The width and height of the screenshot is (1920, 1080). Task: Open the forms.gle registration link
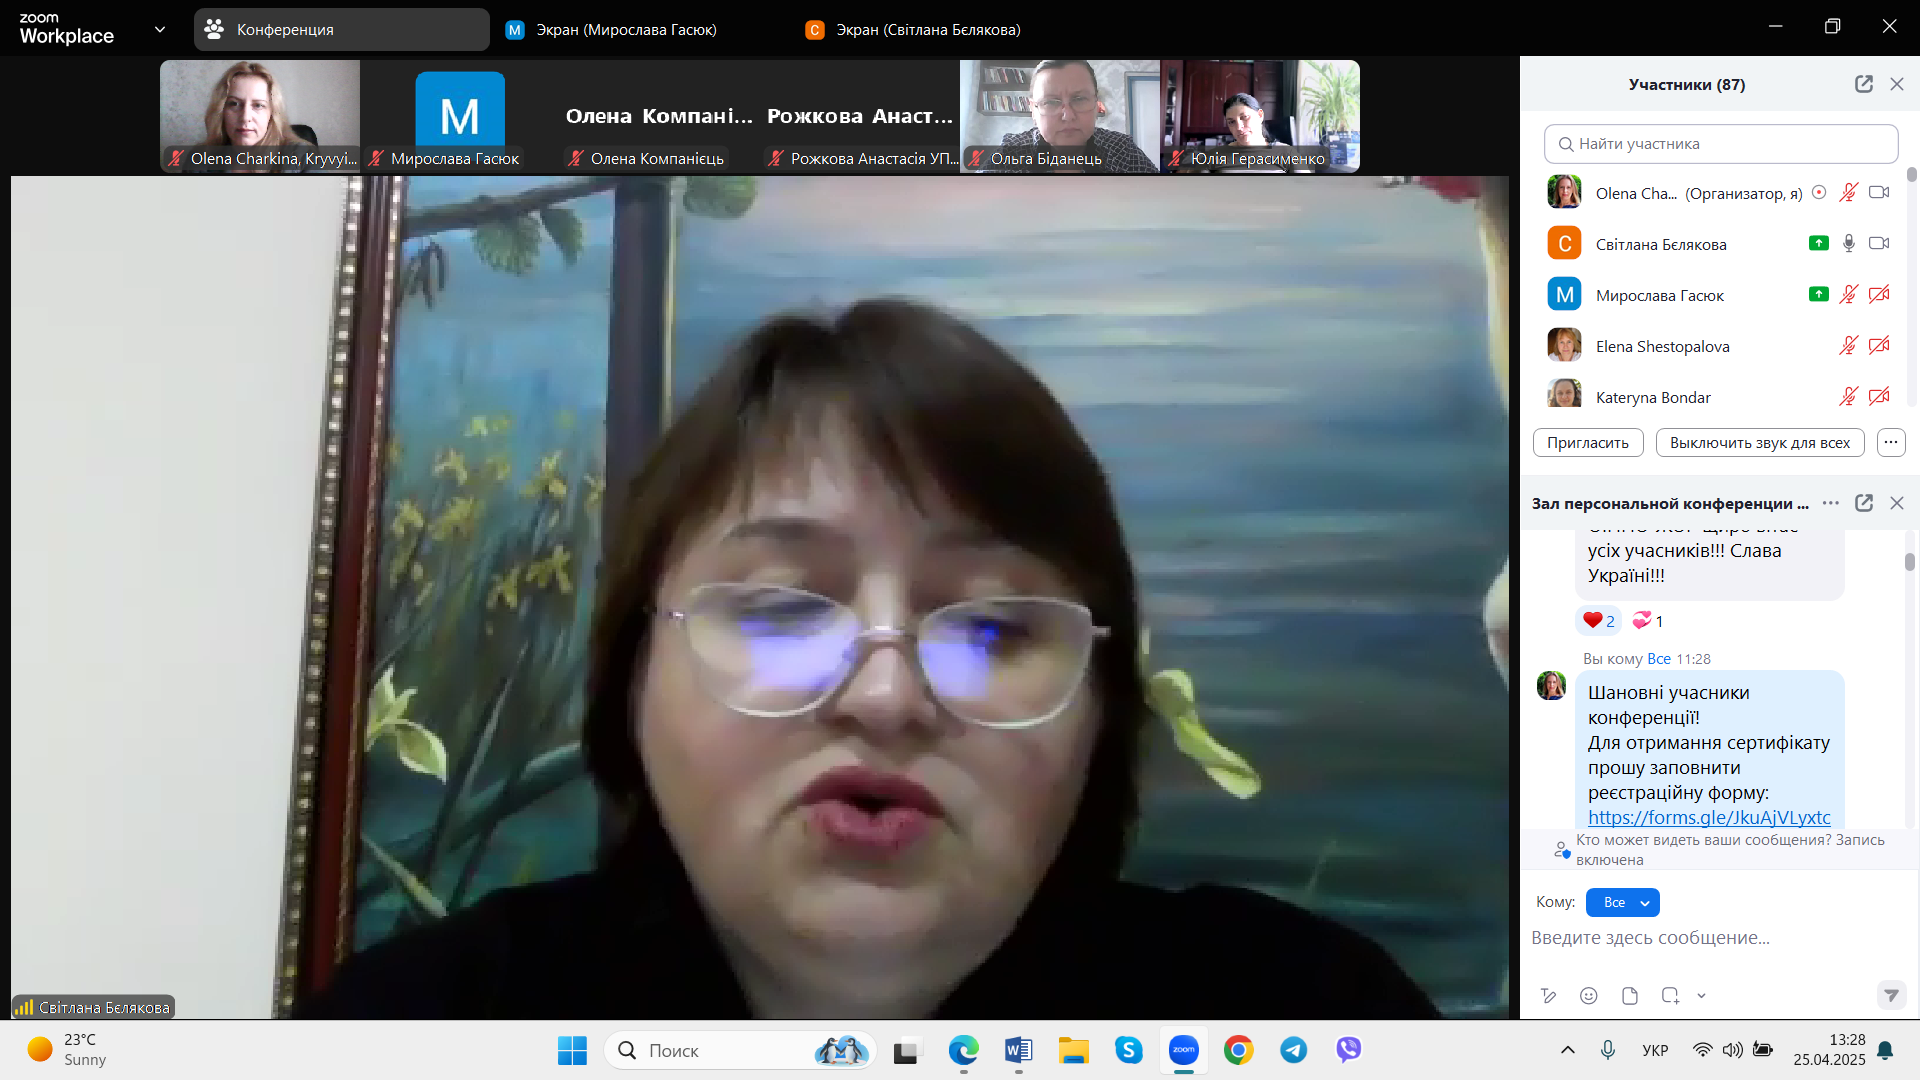(x=1708, y=817)
